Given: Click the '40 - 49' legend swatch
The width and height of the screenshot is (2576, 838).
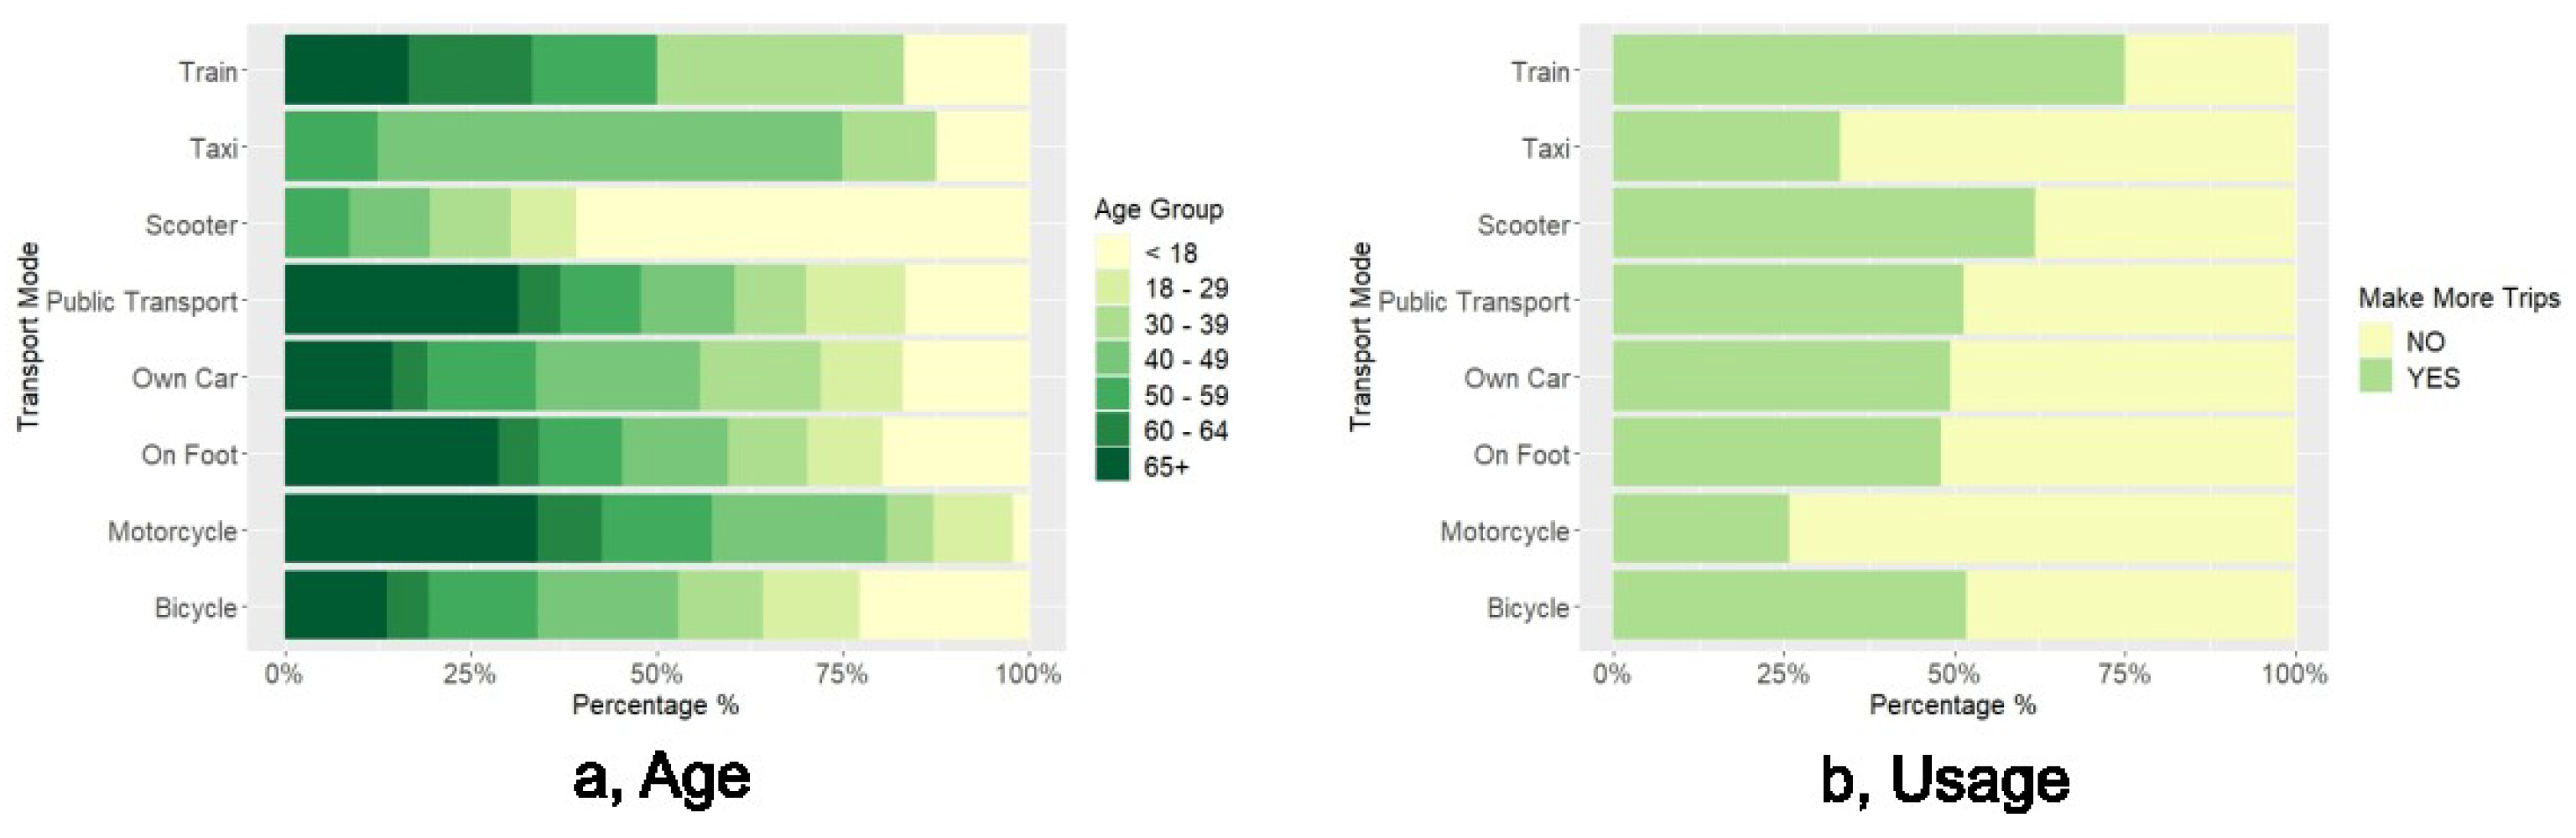Looking at the screenshot, I should (1112, 359).
